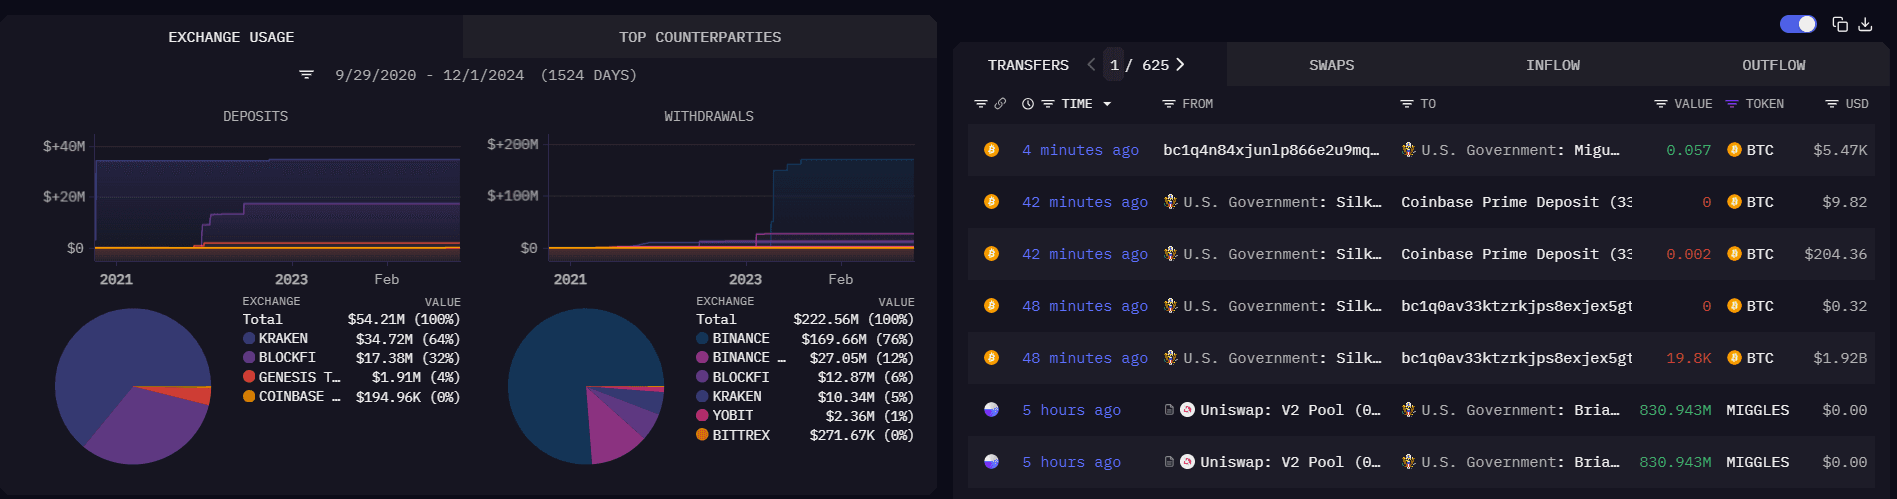Click the BINANCE $27.05M (12%) legend row
The height and width of the screenshot is (499, 1897).
coord(805,358)
